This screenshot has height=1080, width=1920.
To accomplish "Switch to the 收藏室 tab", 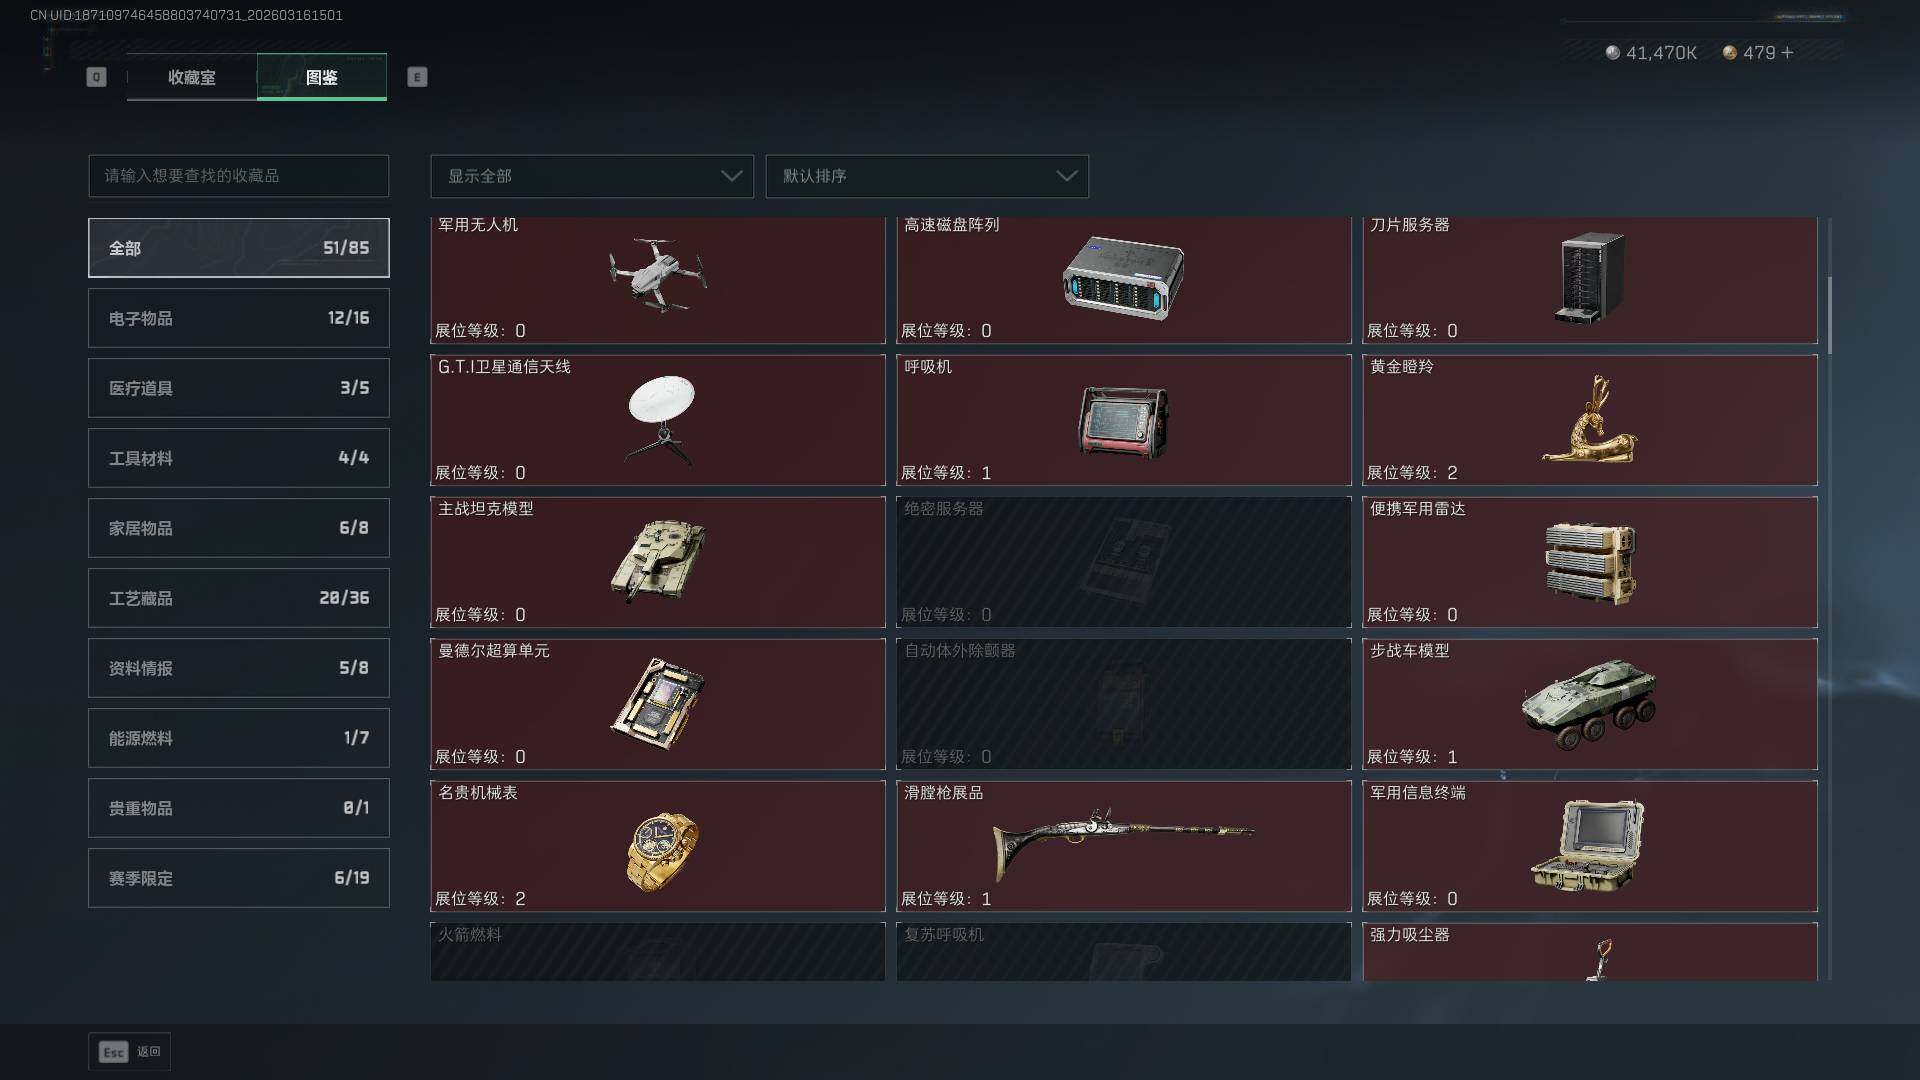I will [x=191, y=77].
